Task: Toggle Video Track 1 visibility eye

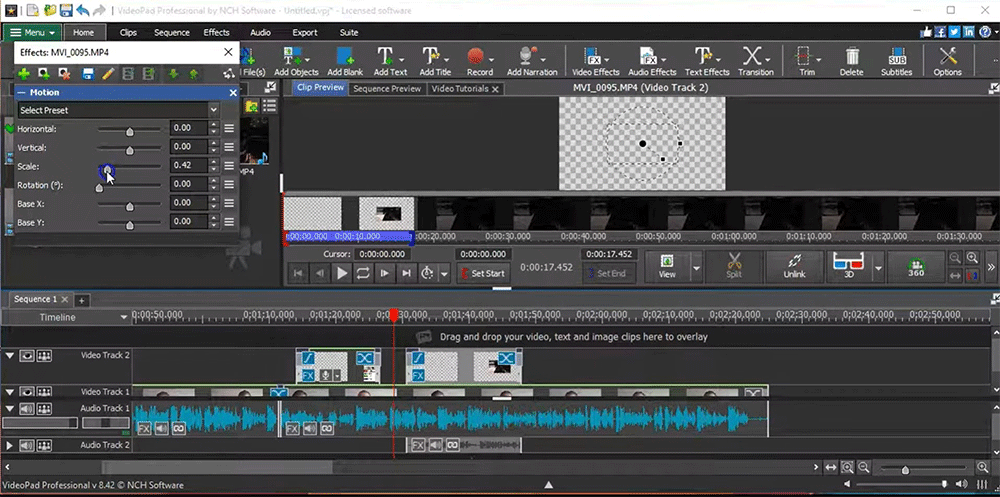Action: coord(27,392)
